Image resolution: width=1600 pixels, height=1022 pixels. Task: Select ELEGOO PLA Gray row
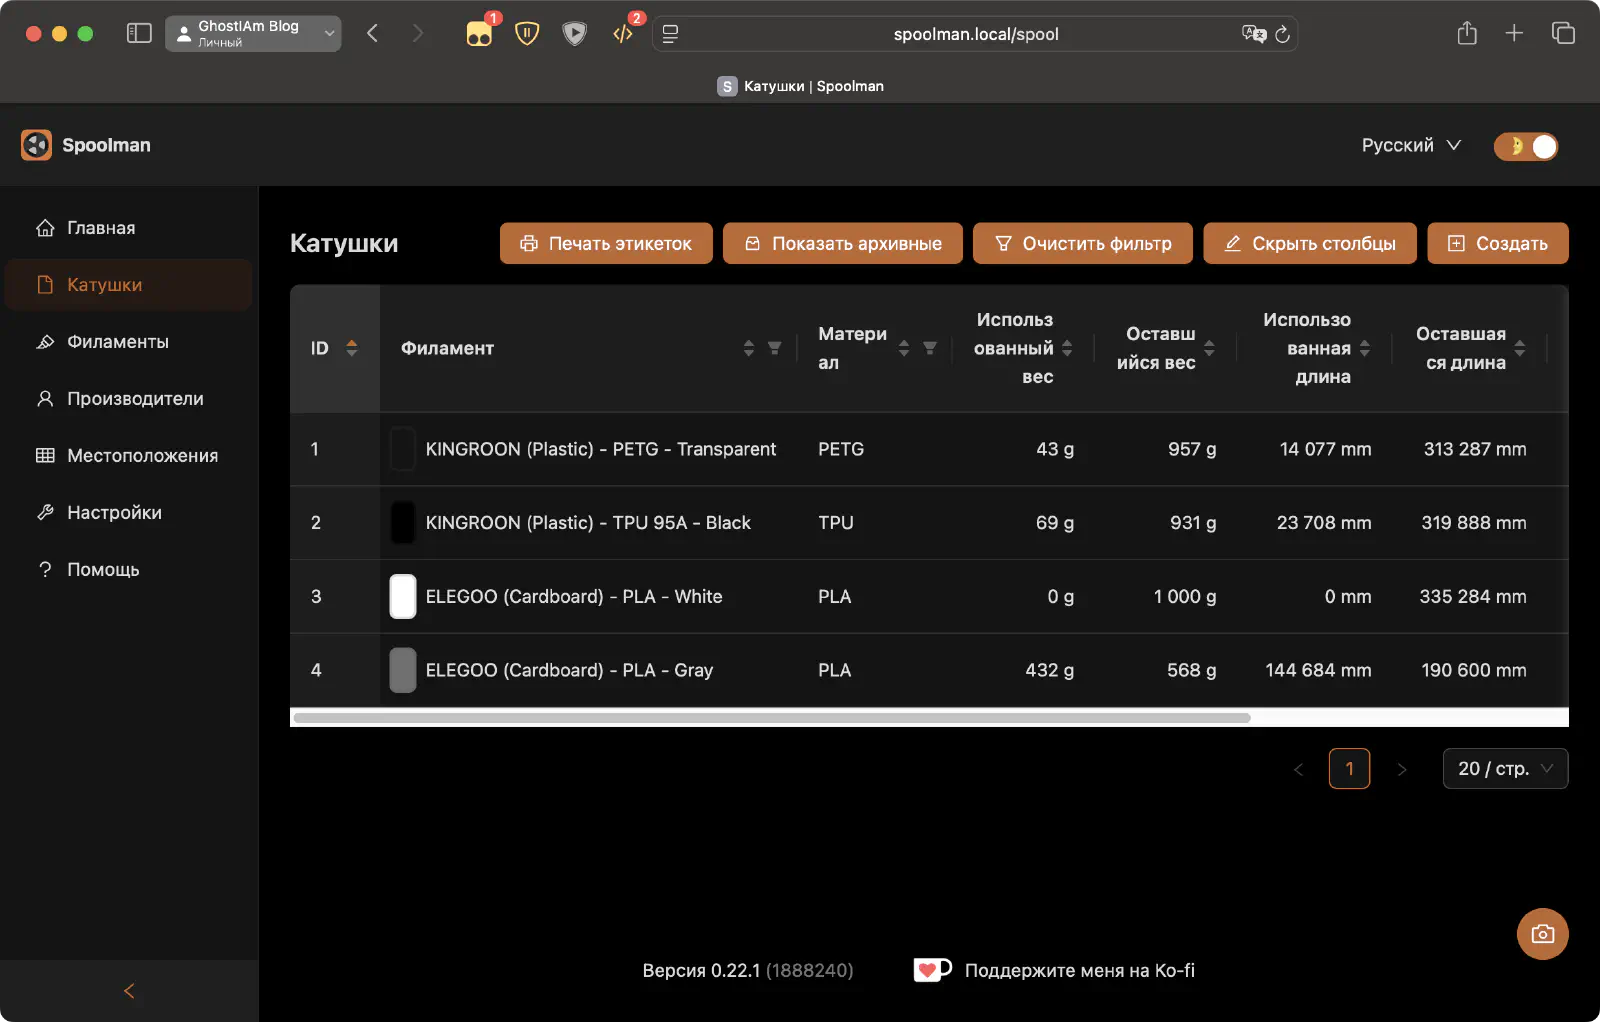click(569, 670)
